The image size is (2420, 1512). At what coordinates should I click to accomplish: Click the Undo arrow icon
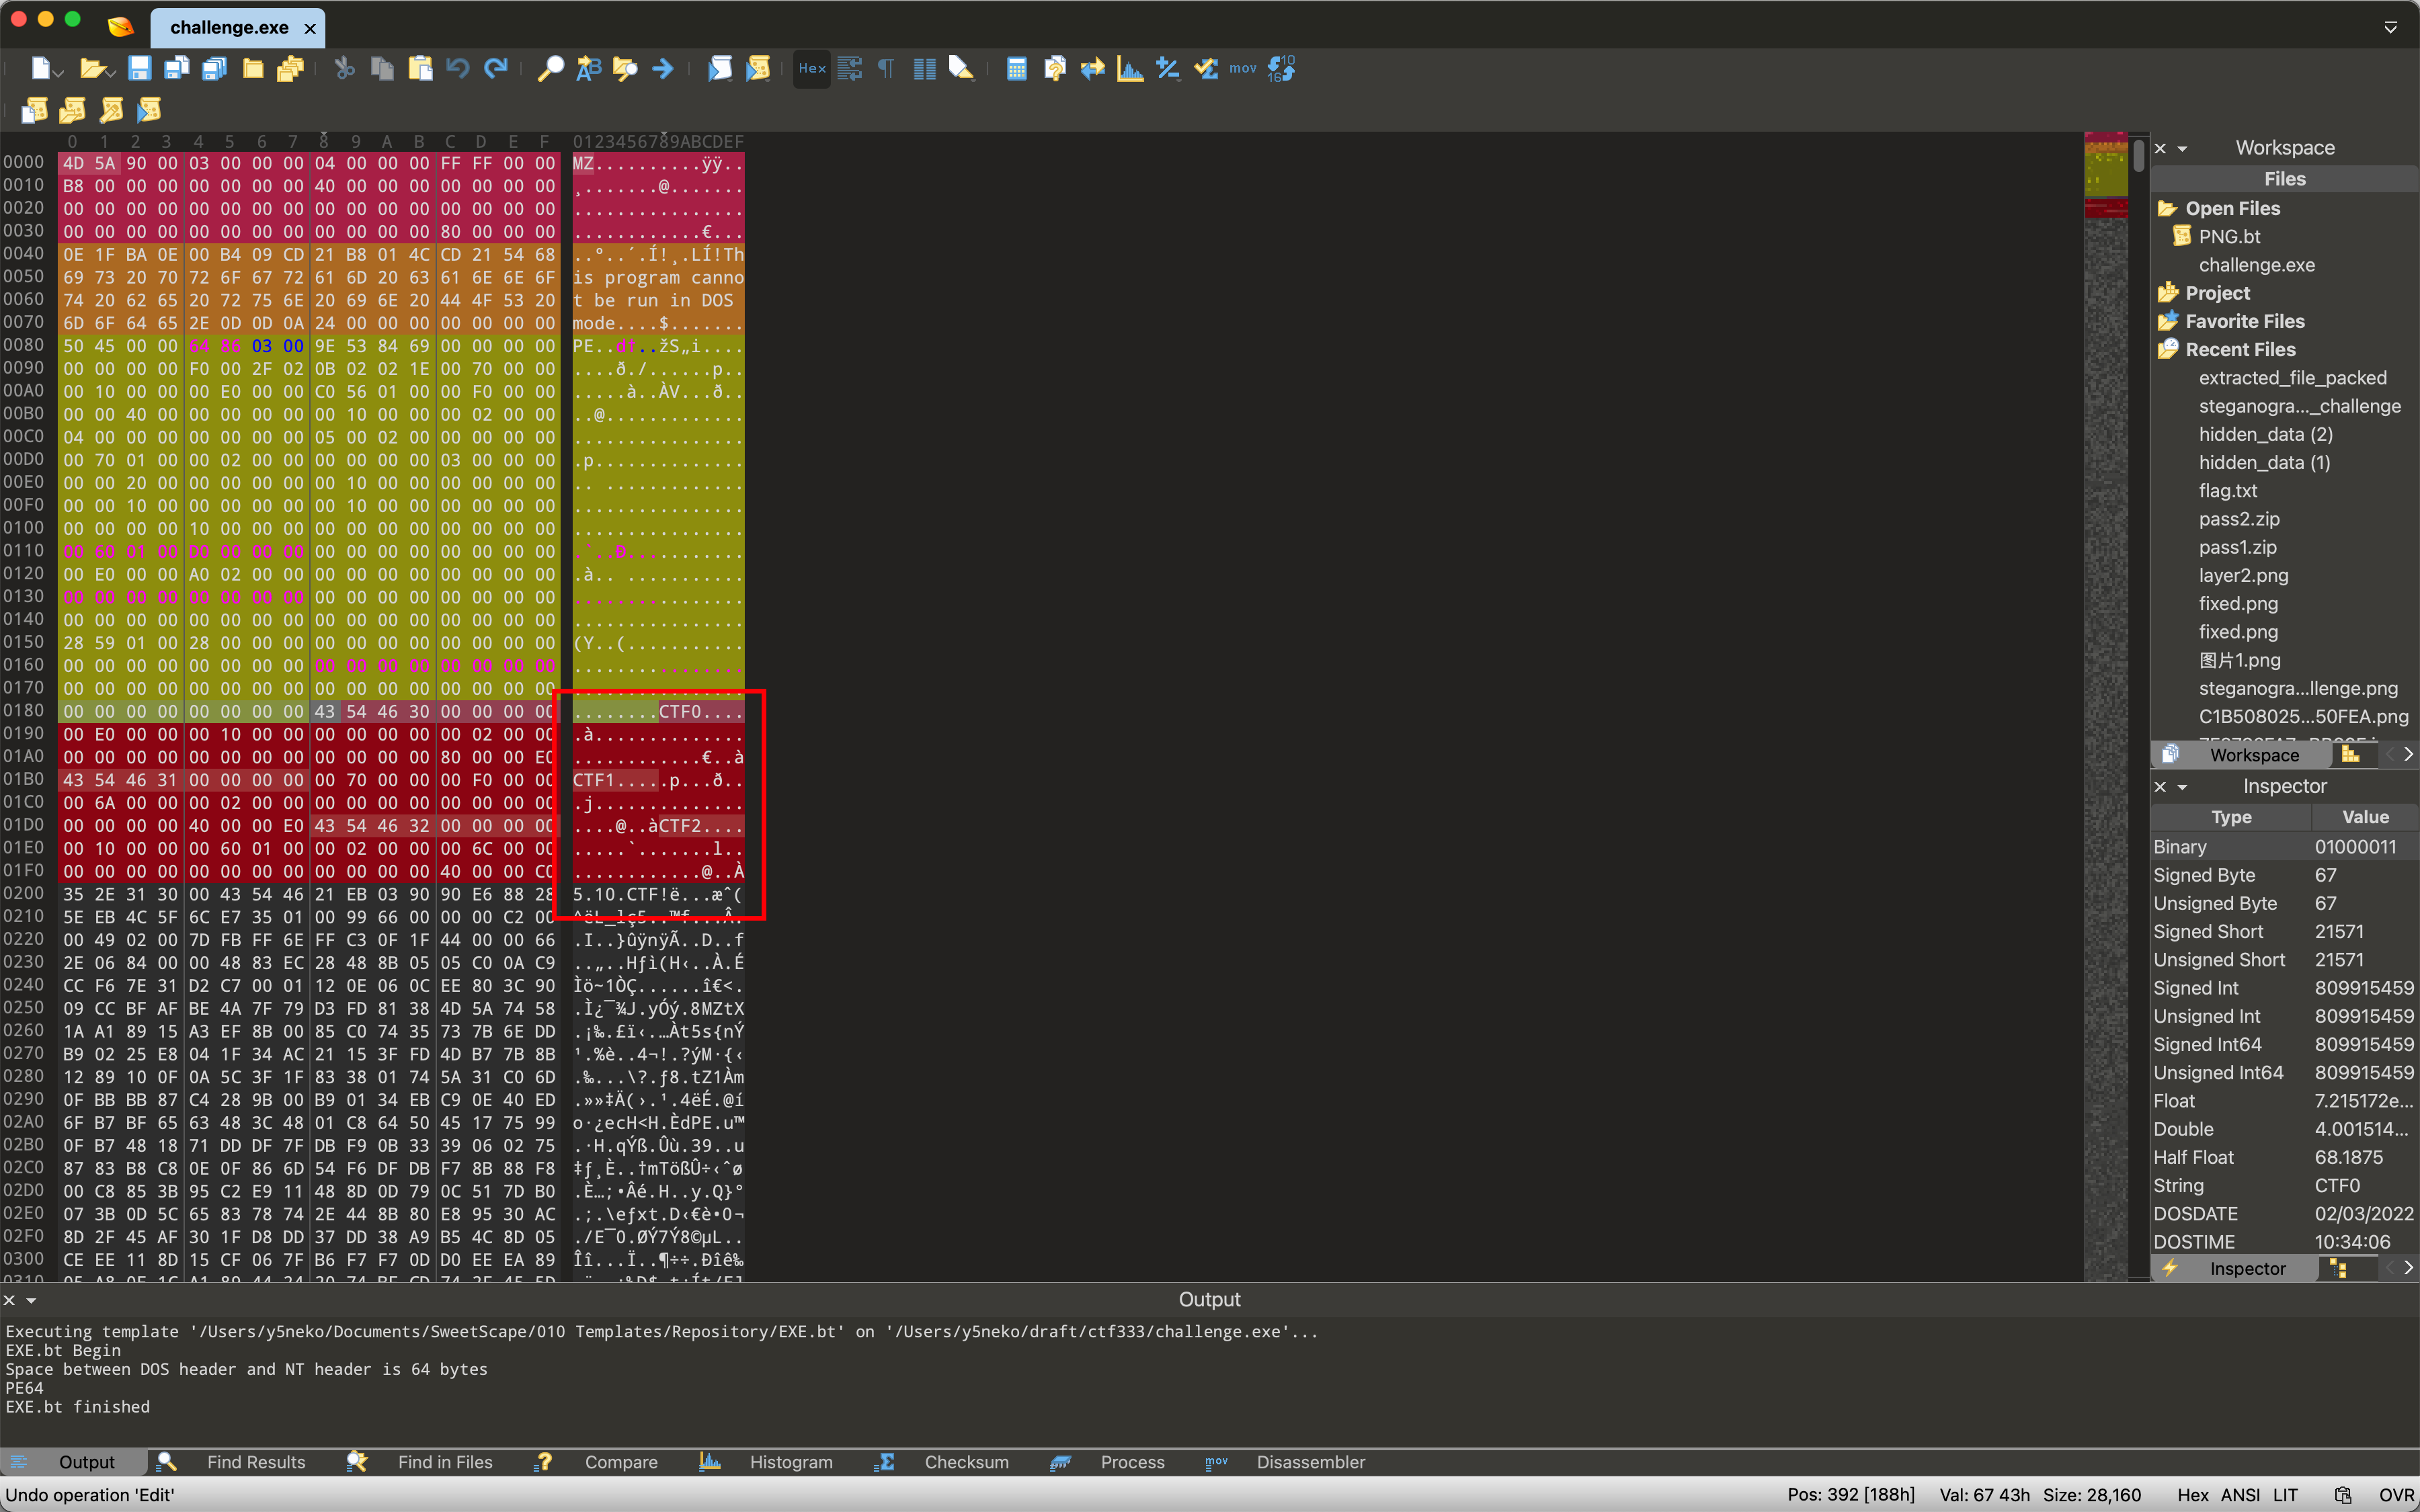pos(458,68)
